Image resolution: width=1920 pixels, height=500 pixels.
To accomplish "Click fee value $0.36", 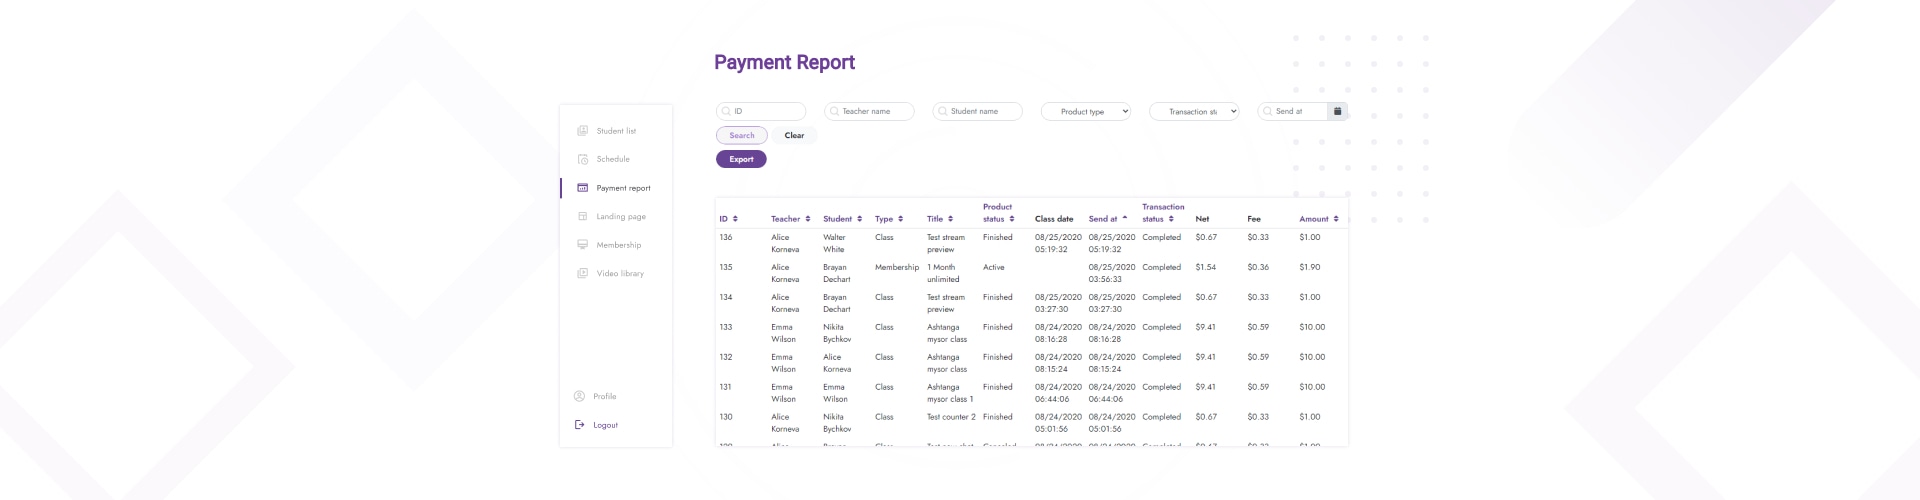I will coord(1258,267).
